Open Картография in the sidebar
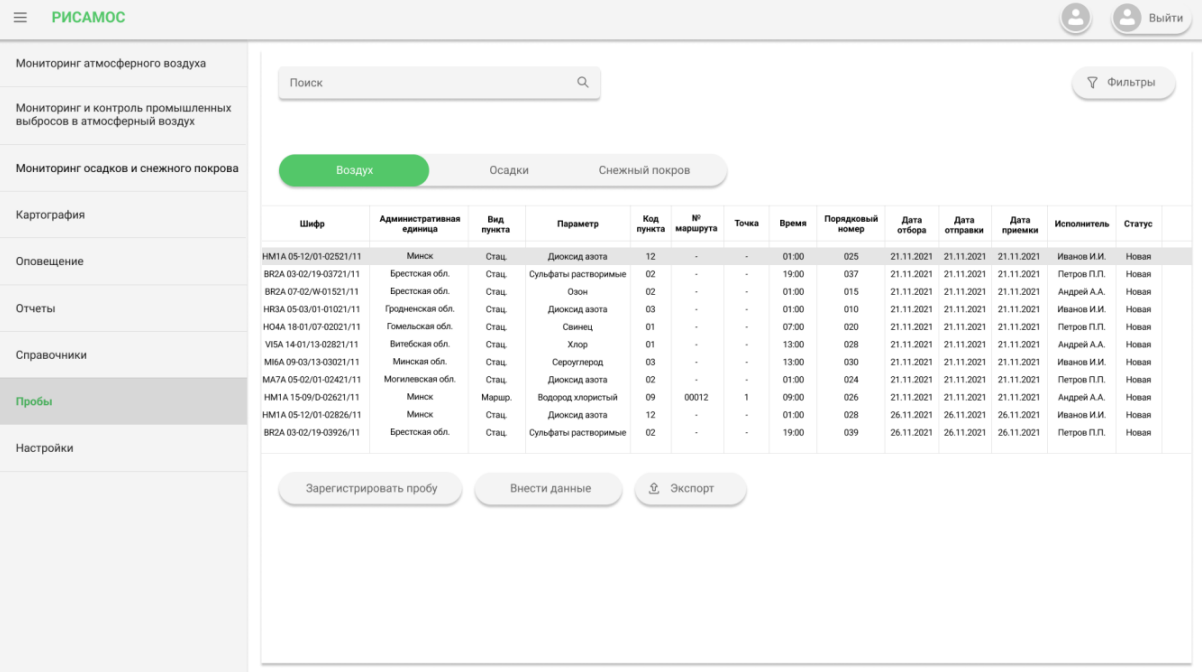This screenshot has height=672, width=1202. [x=50, y=215]
